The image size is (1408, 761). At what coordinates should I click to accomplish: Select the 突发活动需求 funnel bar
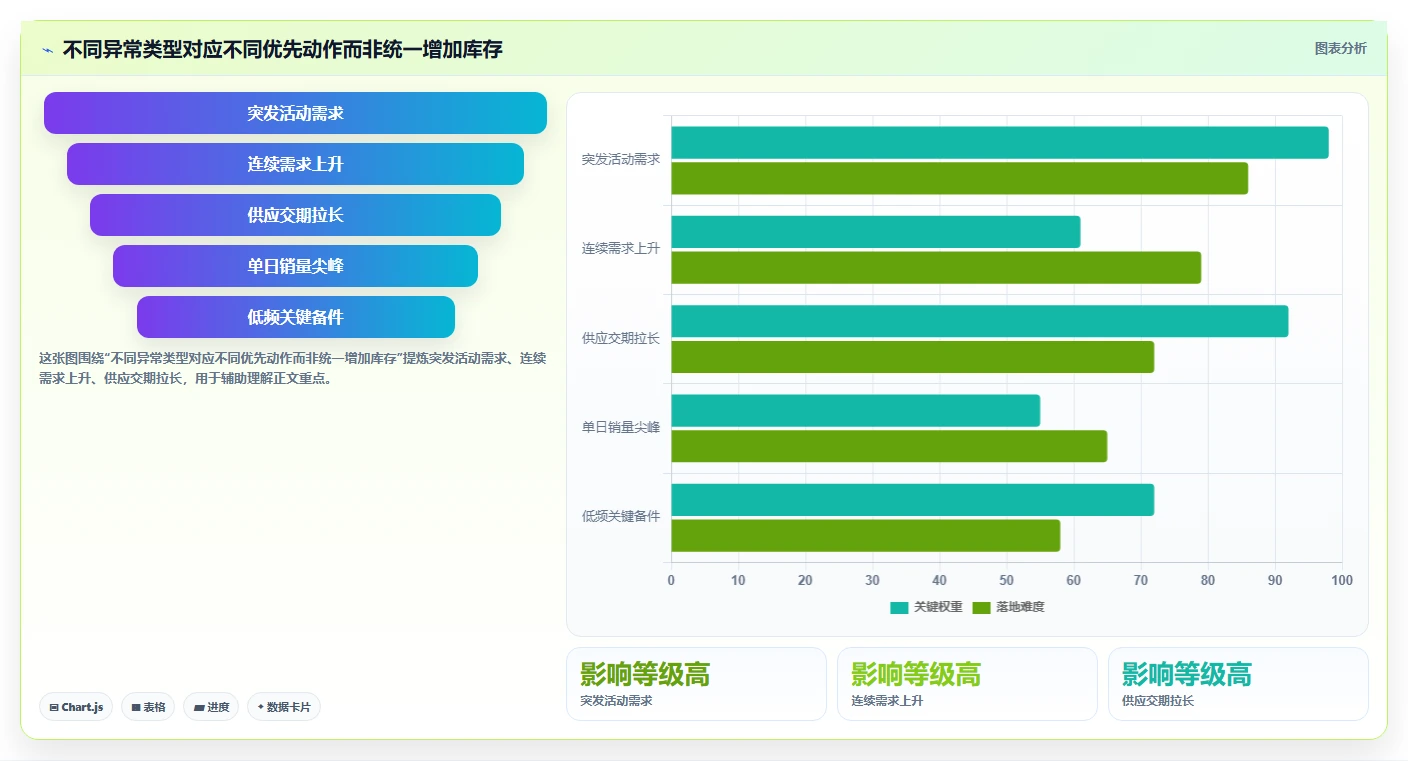click(x=295, y=113)
